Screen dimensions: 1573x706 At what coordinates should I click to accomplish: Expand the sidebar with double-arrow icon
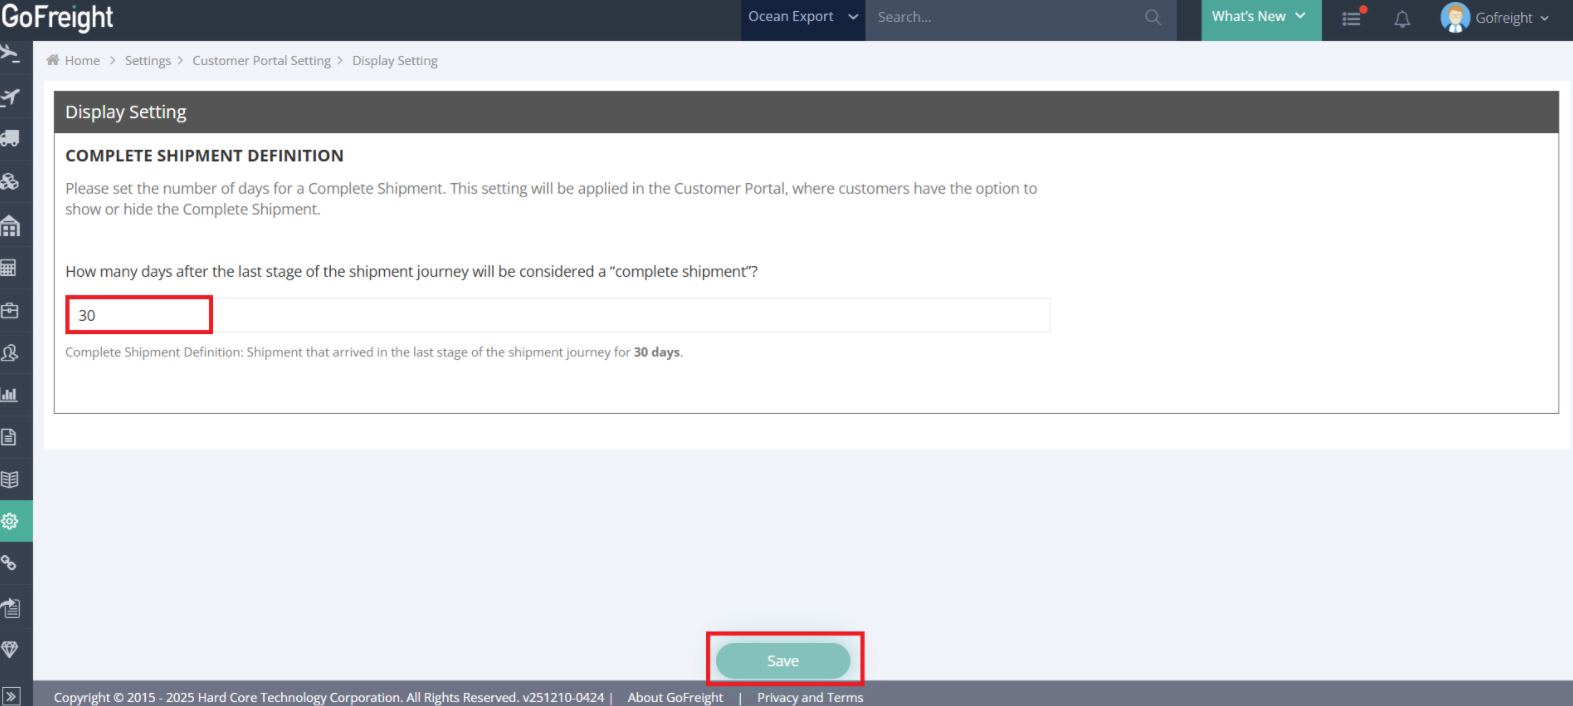(10, 696)
